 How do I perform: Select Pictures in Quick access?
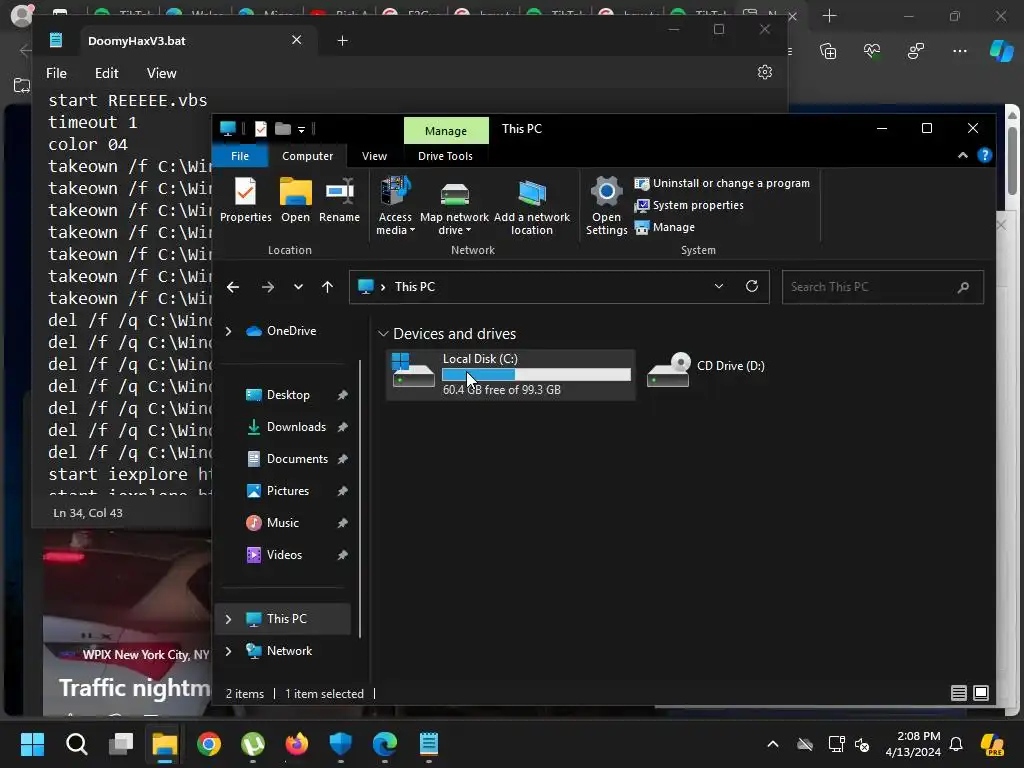[287, 491]
